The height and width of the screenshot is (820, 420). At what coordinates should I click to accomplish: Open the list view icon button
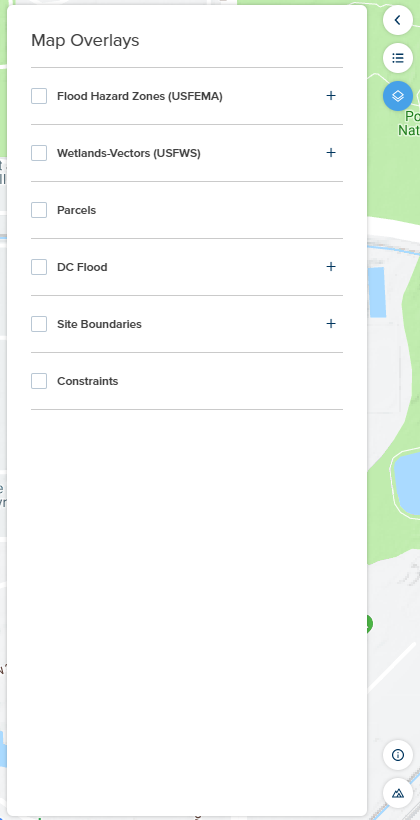tap(398, 58)
